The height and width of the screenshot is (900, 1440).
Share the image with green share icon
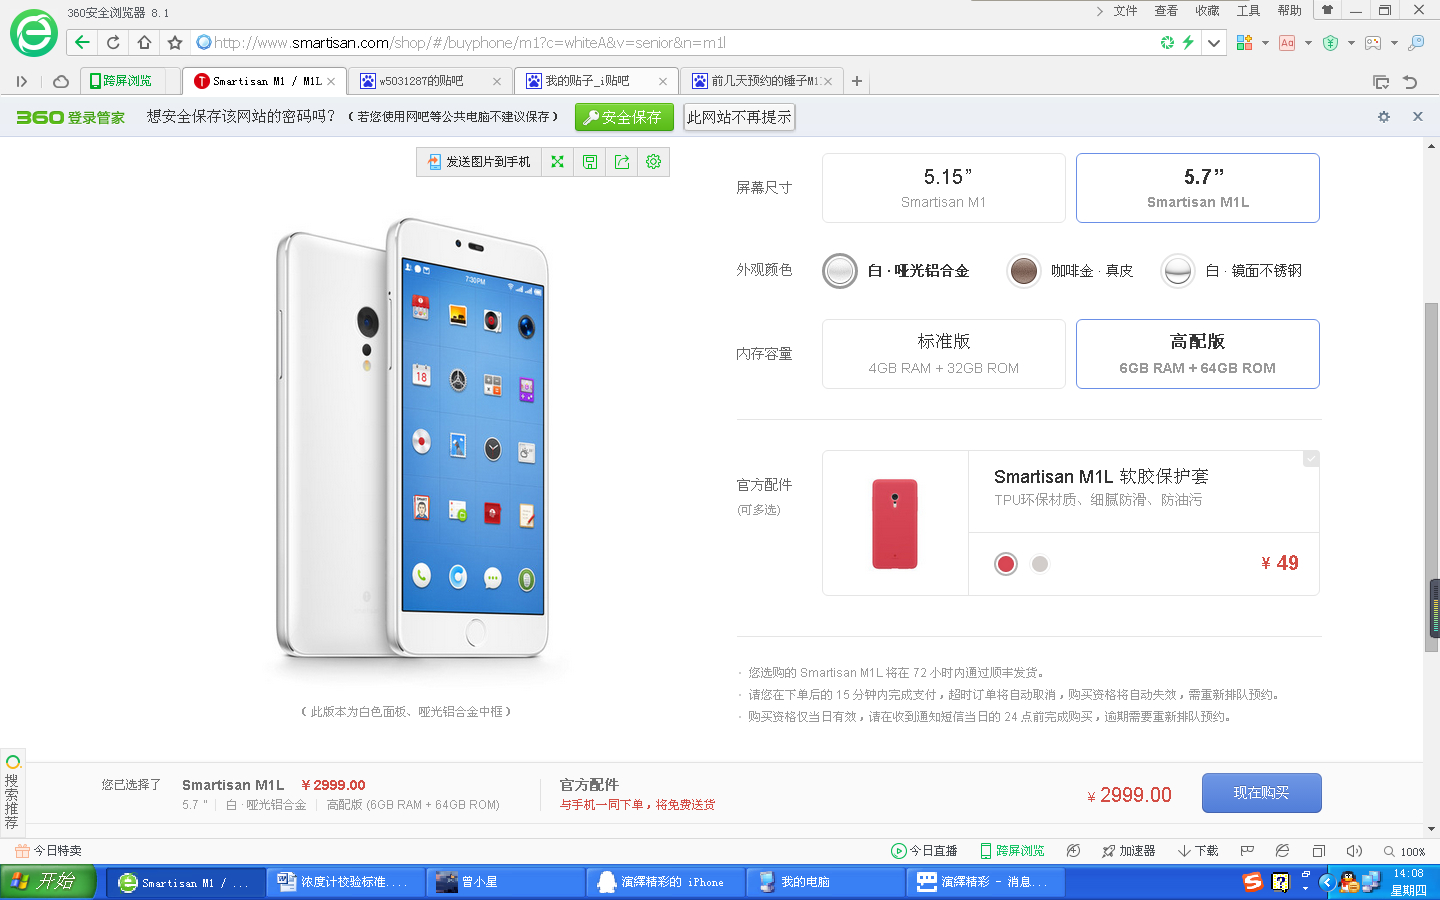(x=622, y=162)
